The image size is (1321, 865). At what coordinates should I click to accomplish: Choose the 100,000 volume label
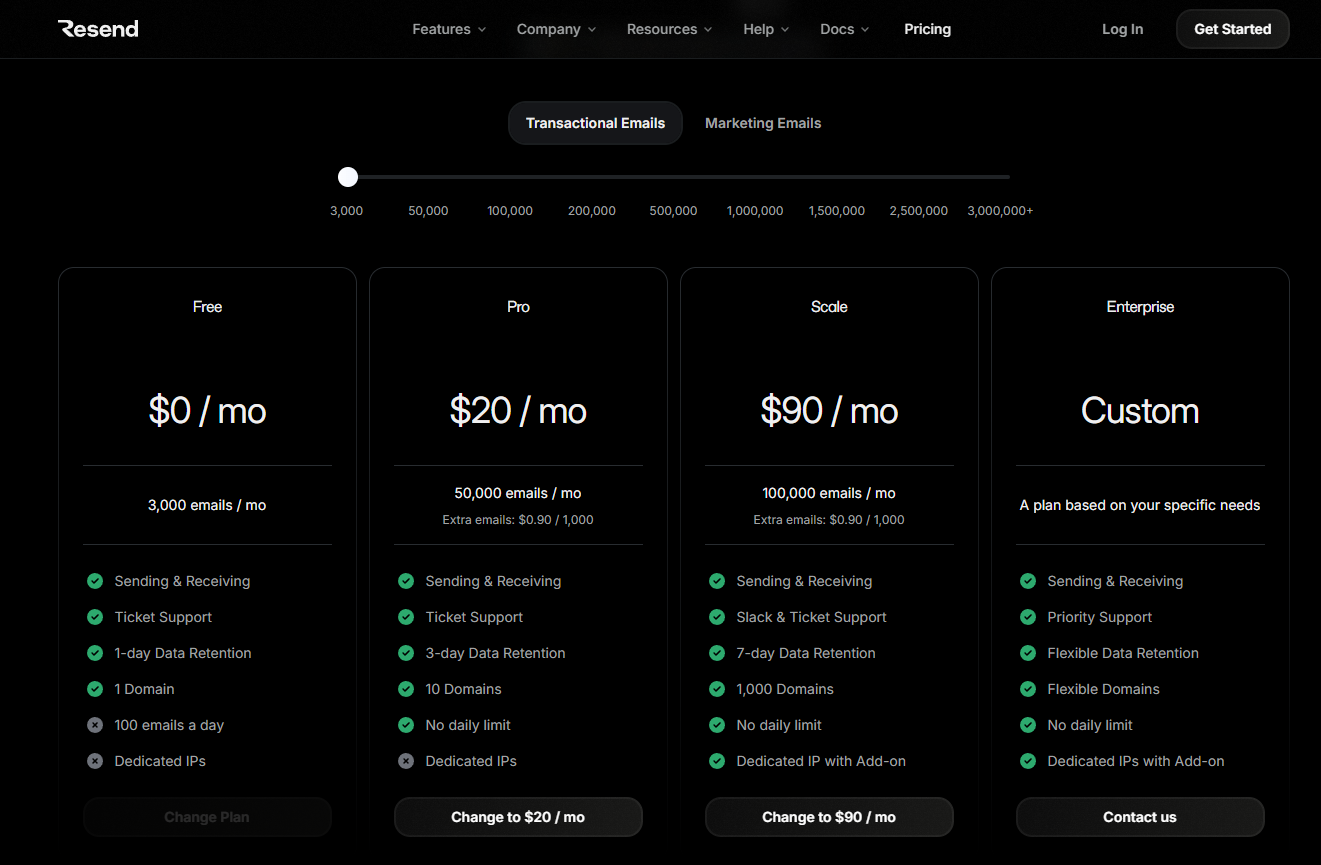coord(510,211)
